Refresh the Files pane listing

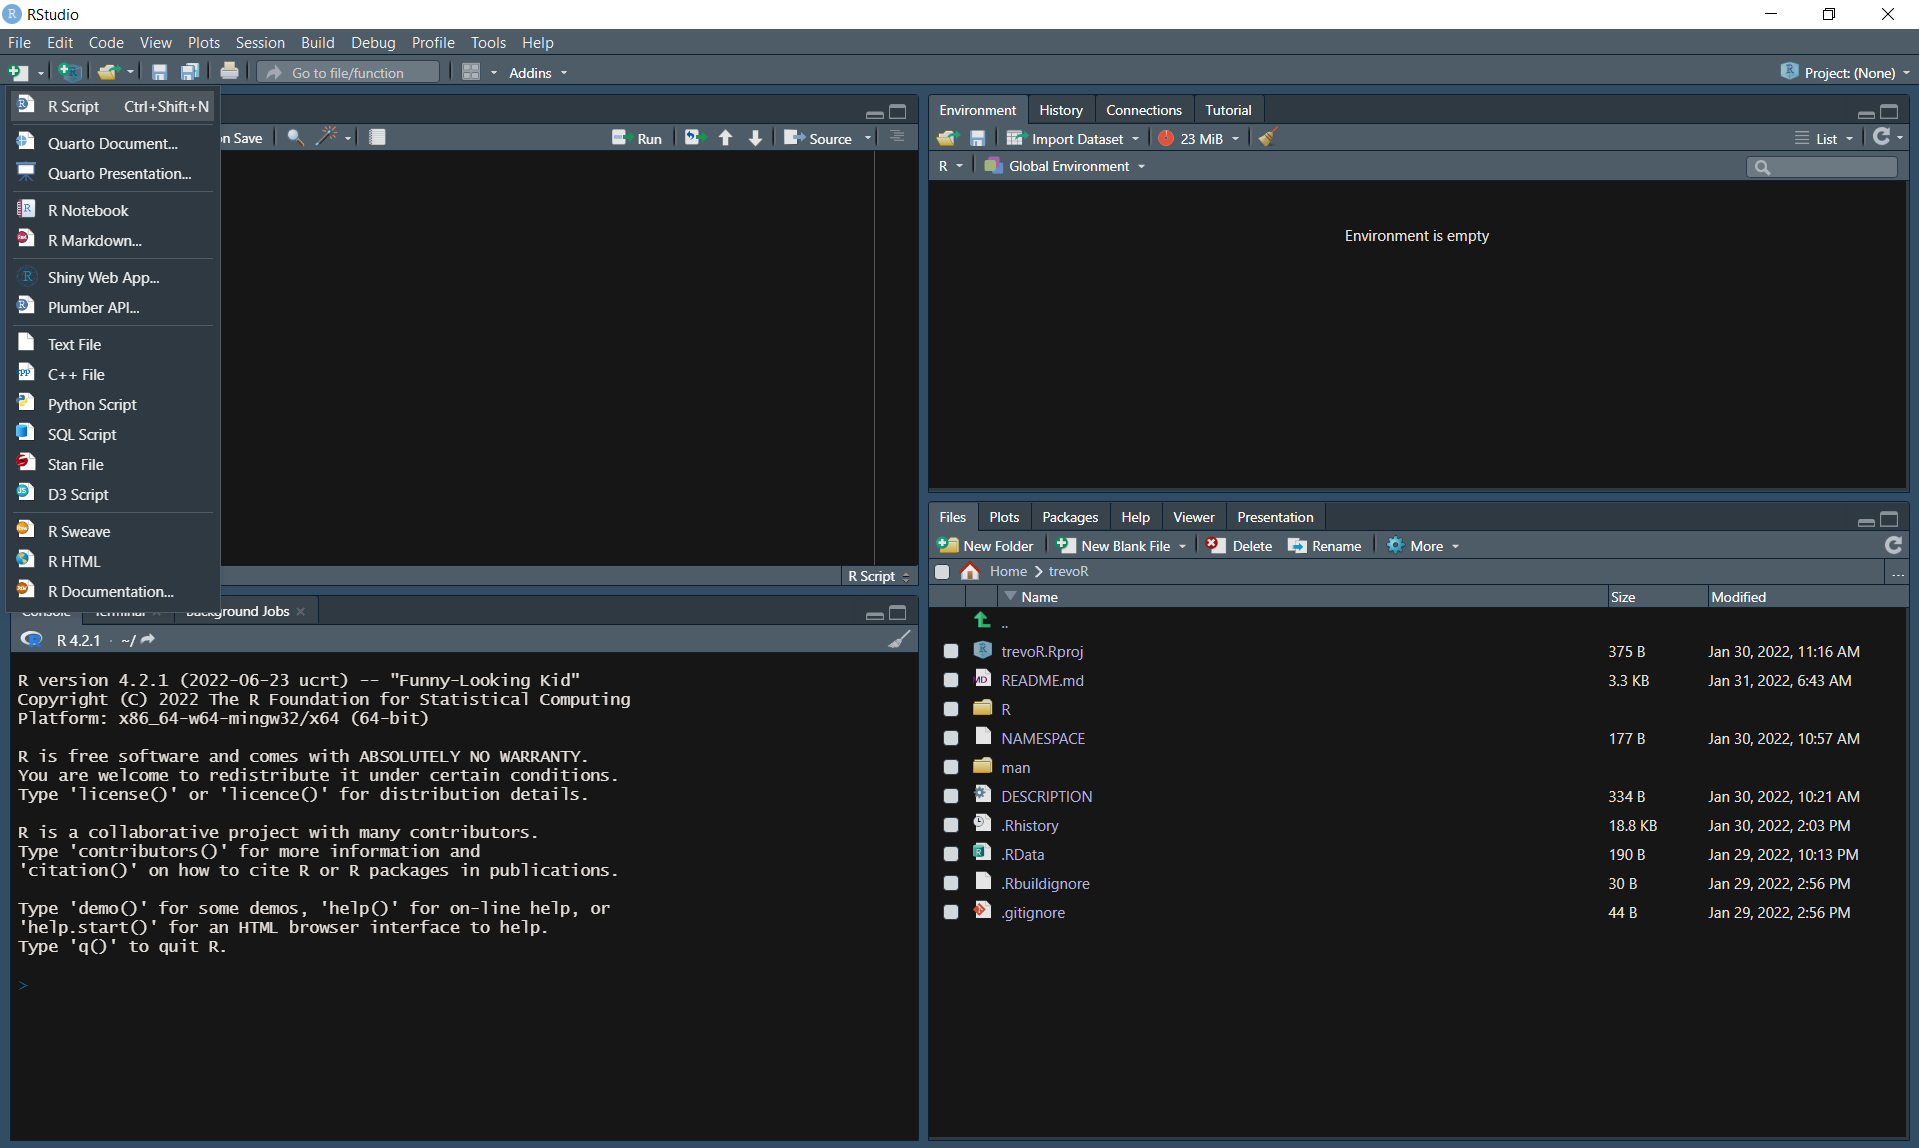[x=1893, y=545]
